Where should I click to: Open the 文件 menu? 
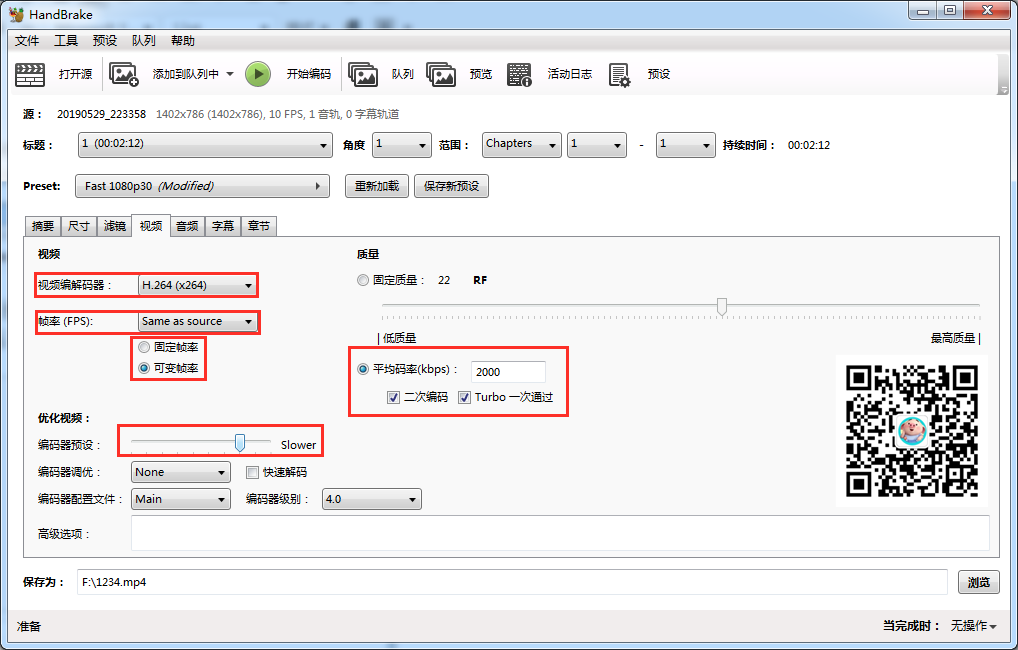[x=27, y=40]
